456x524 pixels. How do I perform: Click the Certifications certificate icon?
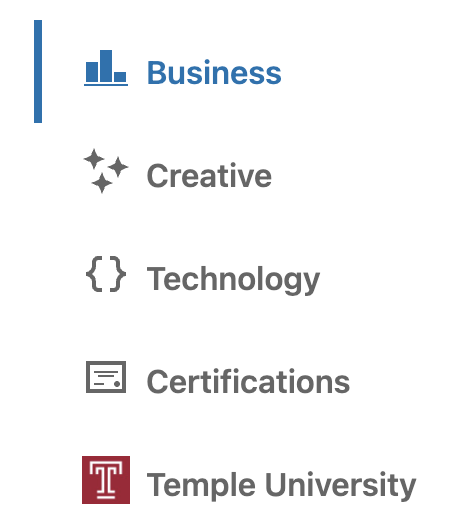click(106, 377)
